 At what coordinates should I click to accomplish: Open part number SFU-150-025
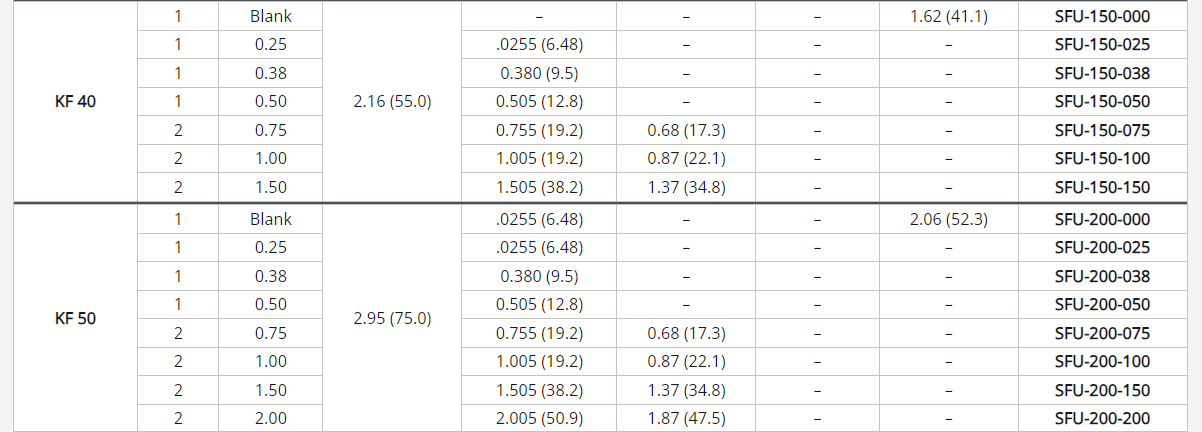click(x=1102, y=44)
